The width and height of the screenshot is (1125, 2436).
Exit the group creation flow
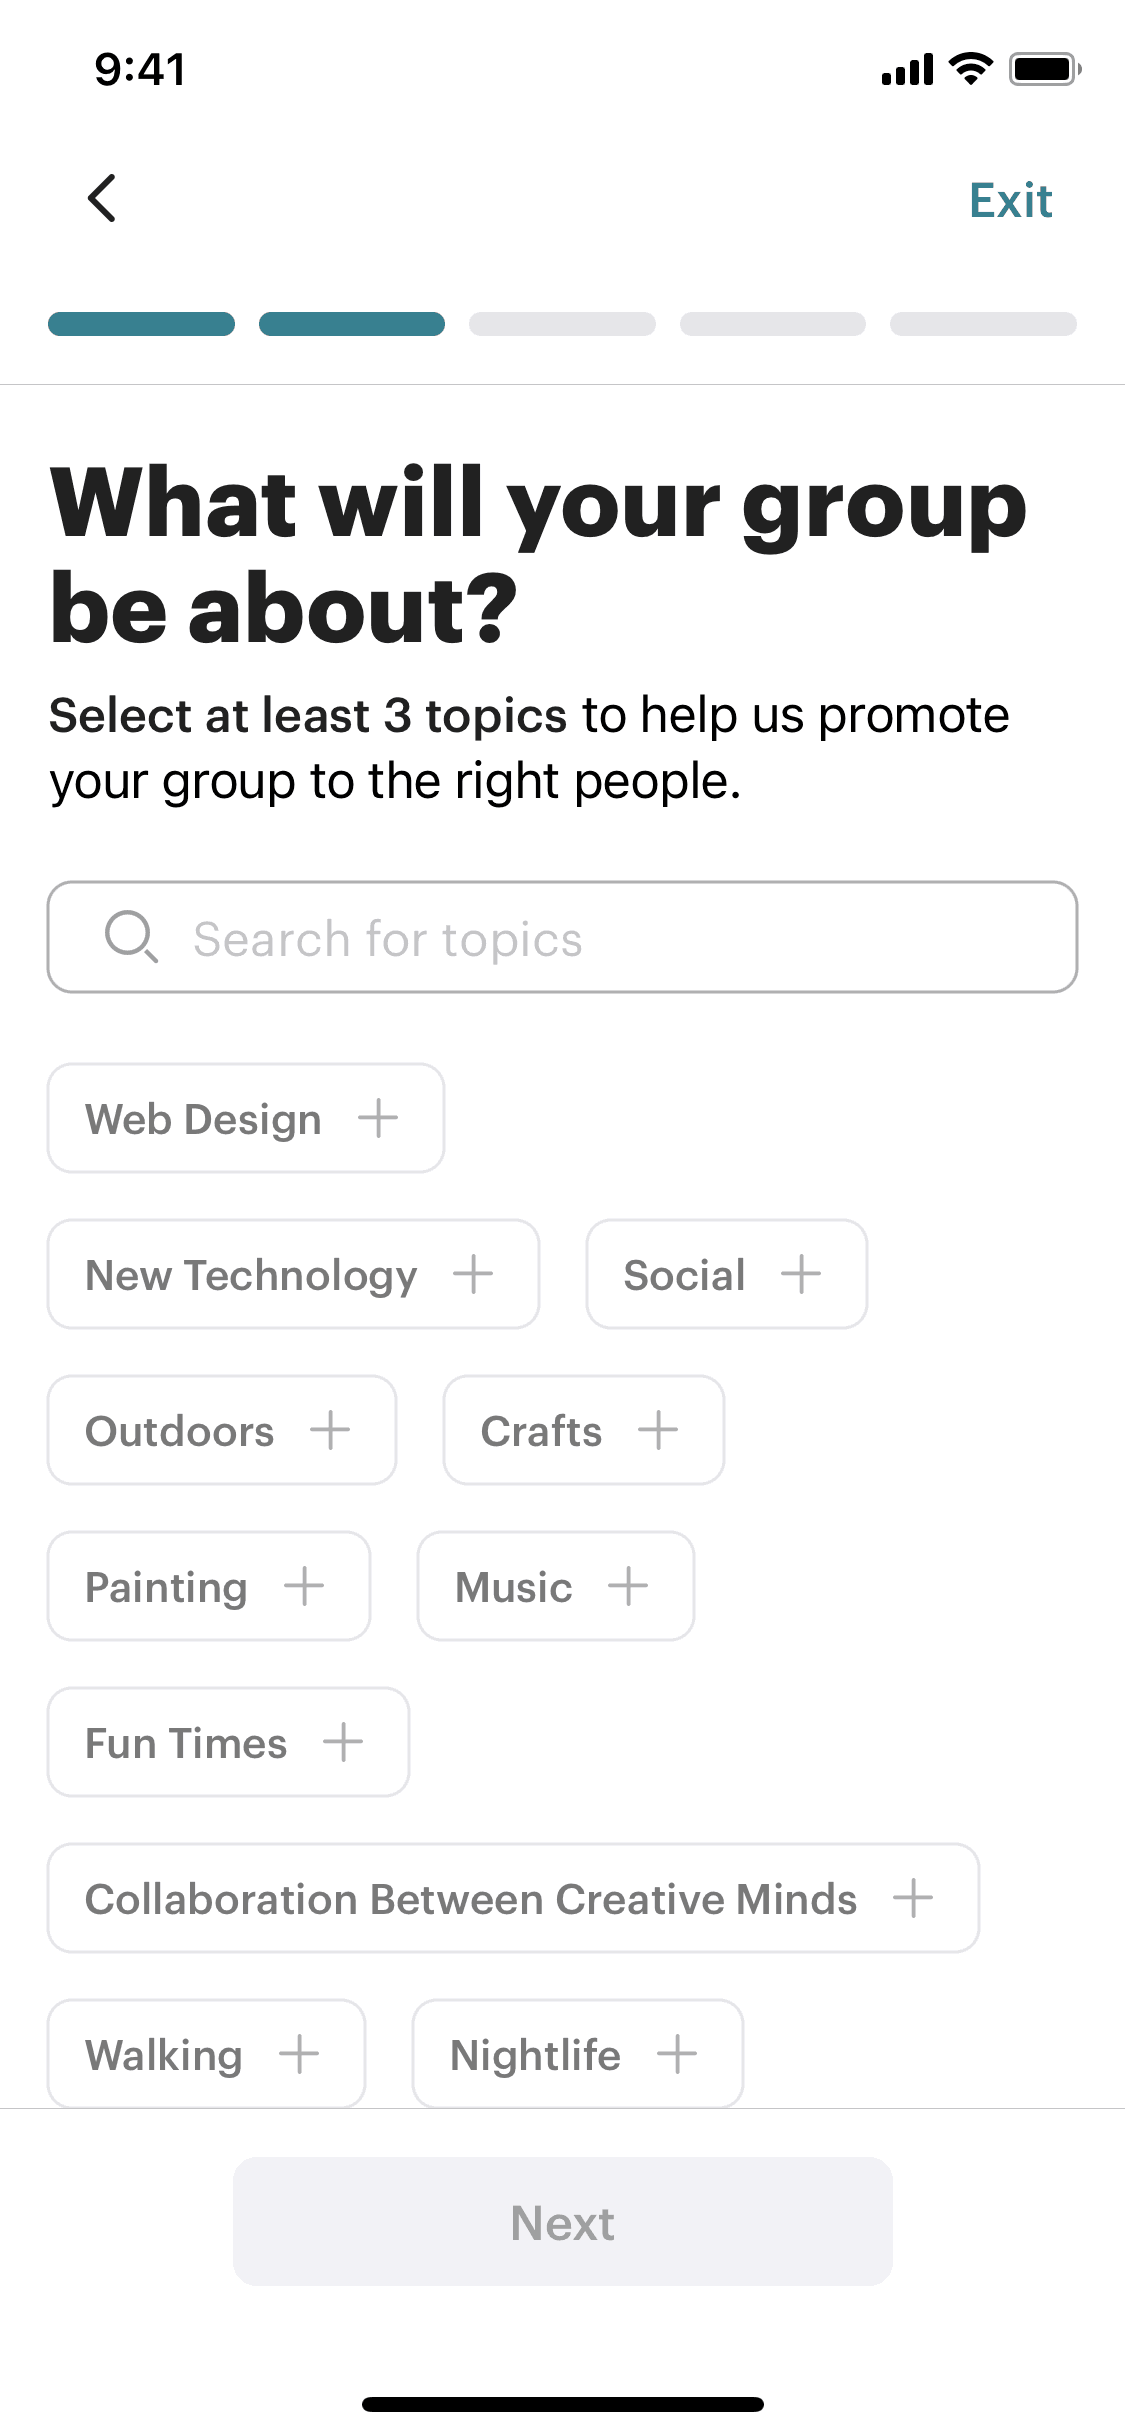[1010, 201]
